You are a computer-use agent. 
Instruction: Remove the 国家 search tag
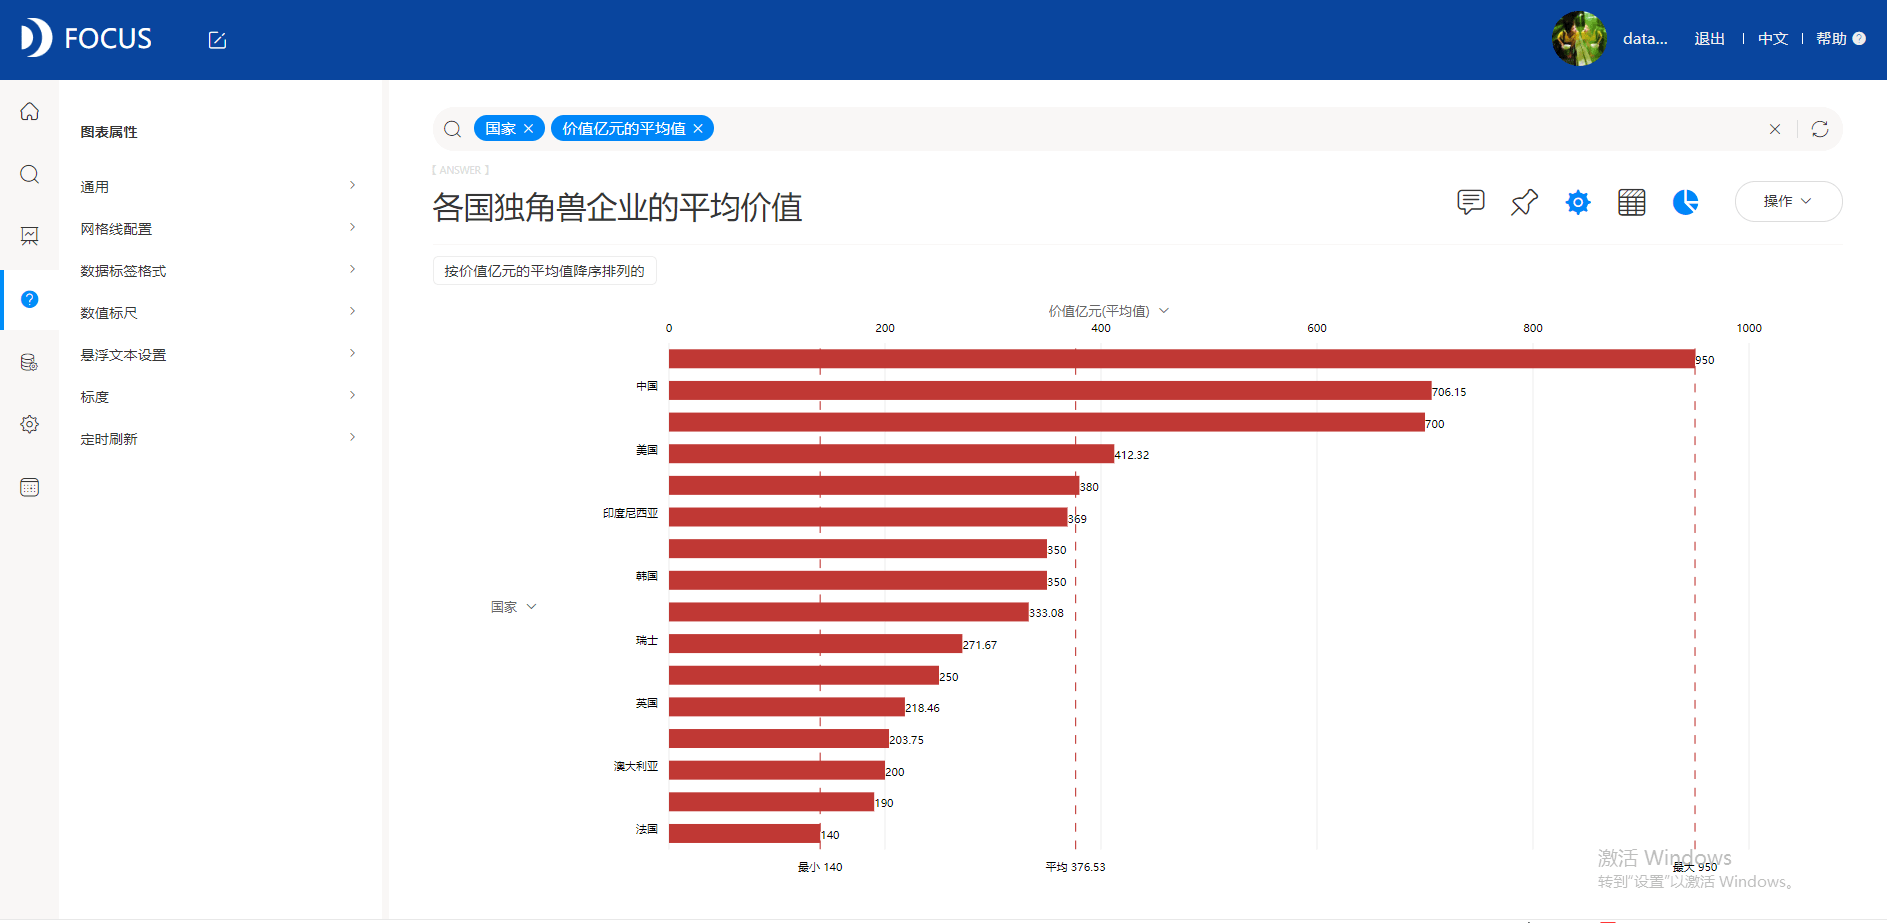pos(529,129)
